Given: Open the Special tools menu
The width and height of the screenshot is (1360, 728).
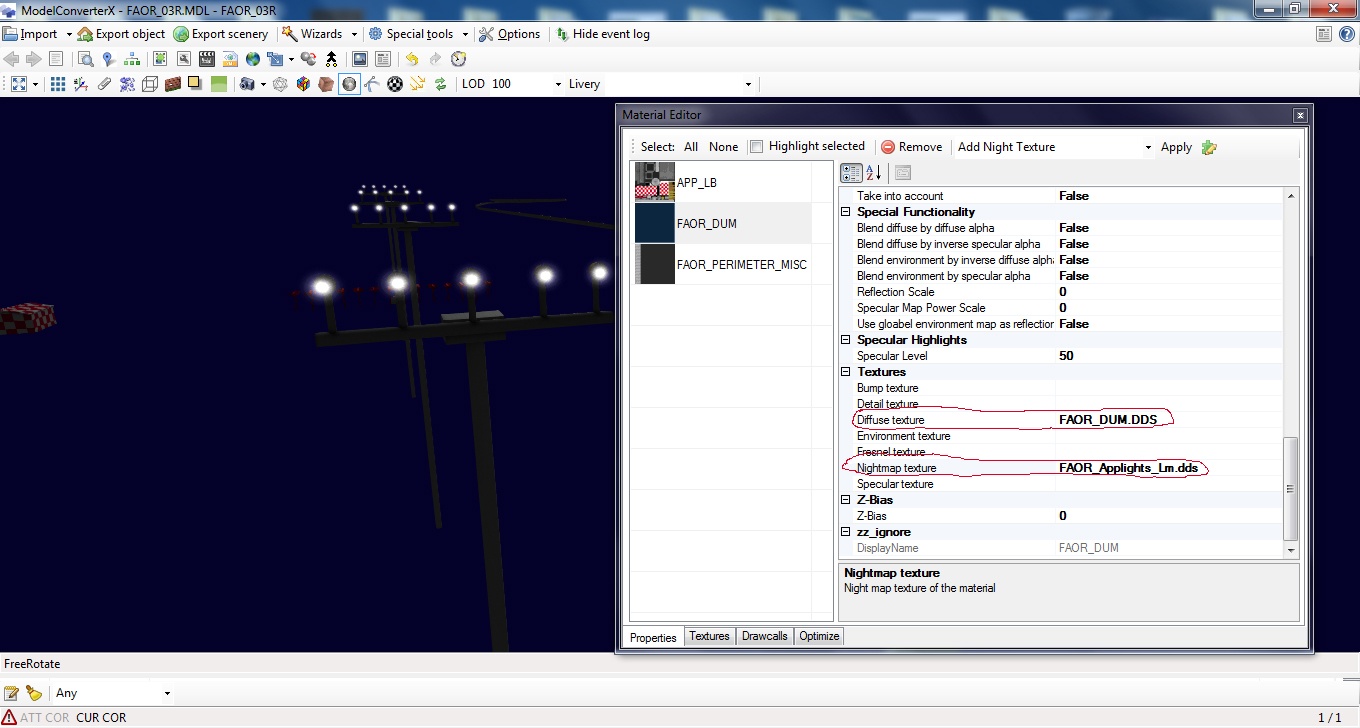Looking at the screenshot, I should click(x=418, y=33).
